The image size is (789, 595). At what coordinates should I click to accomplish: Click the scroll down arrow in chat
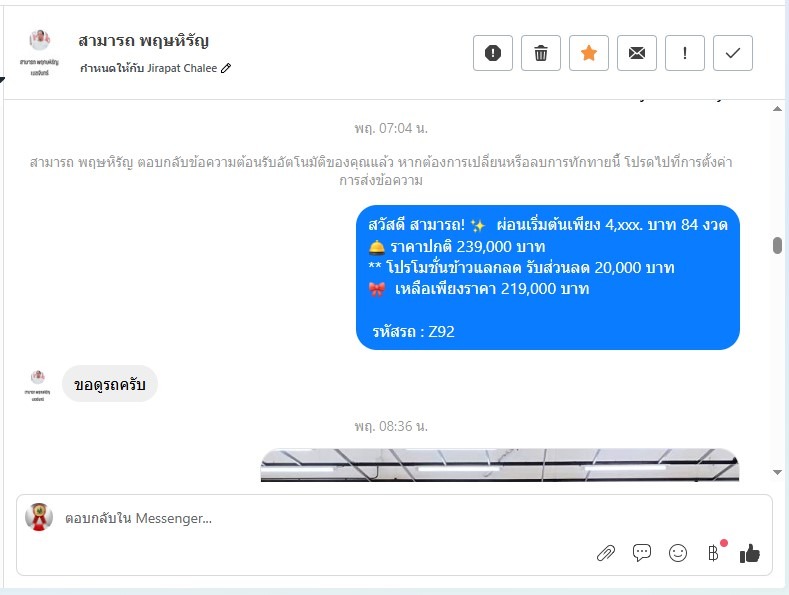click(777, 472)
